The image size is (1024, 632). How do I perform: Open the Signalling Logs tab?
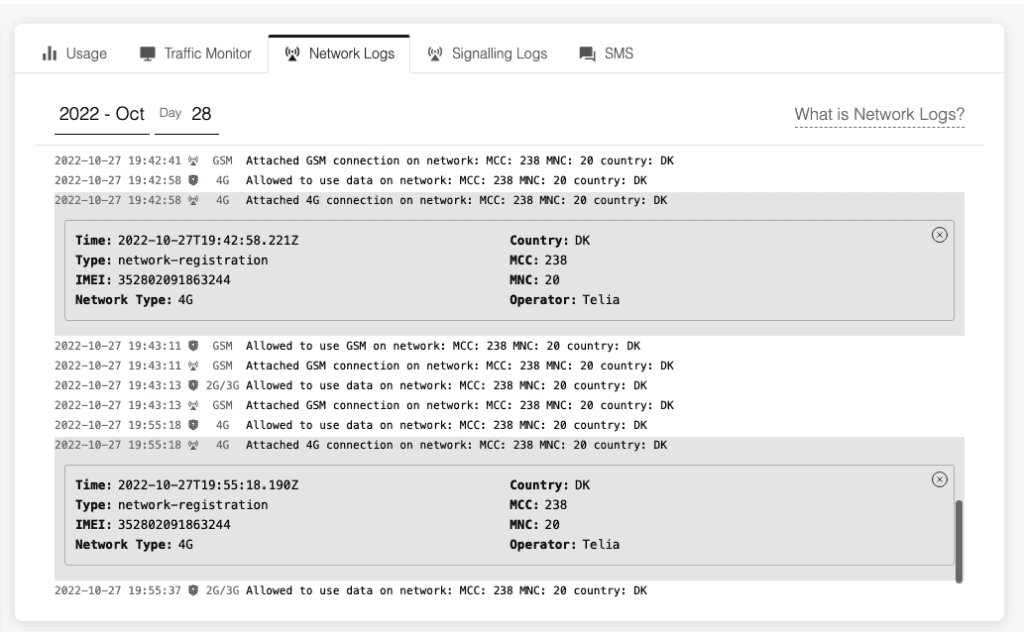pos(487,54)
